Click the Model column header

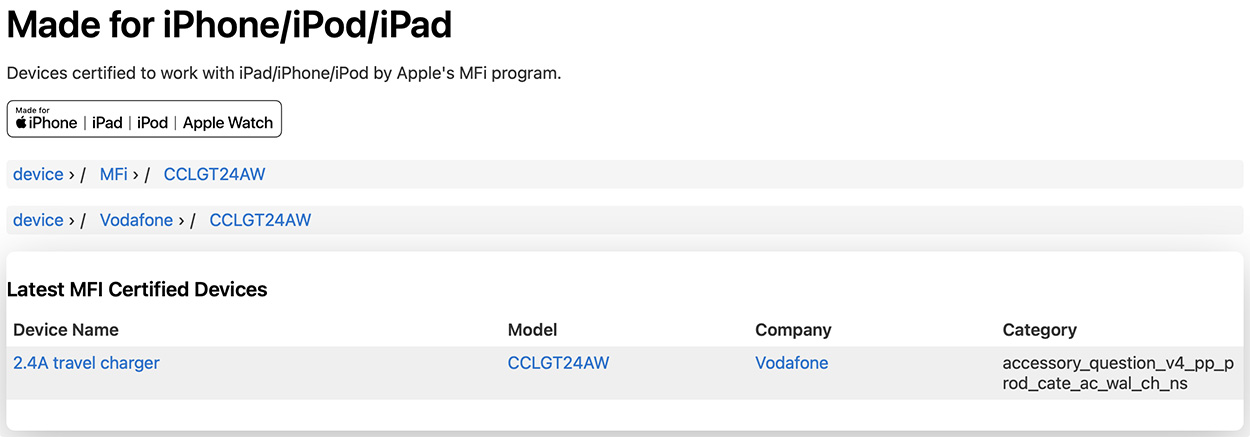click(x=532, y=330)
